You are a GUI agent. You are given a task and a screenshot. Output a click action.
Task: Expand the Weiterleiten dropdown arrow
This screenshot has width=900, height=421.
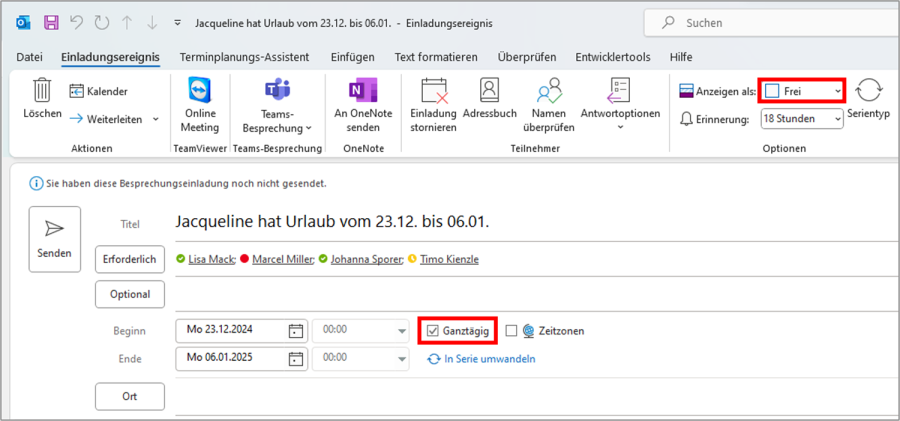click(156, 119)
